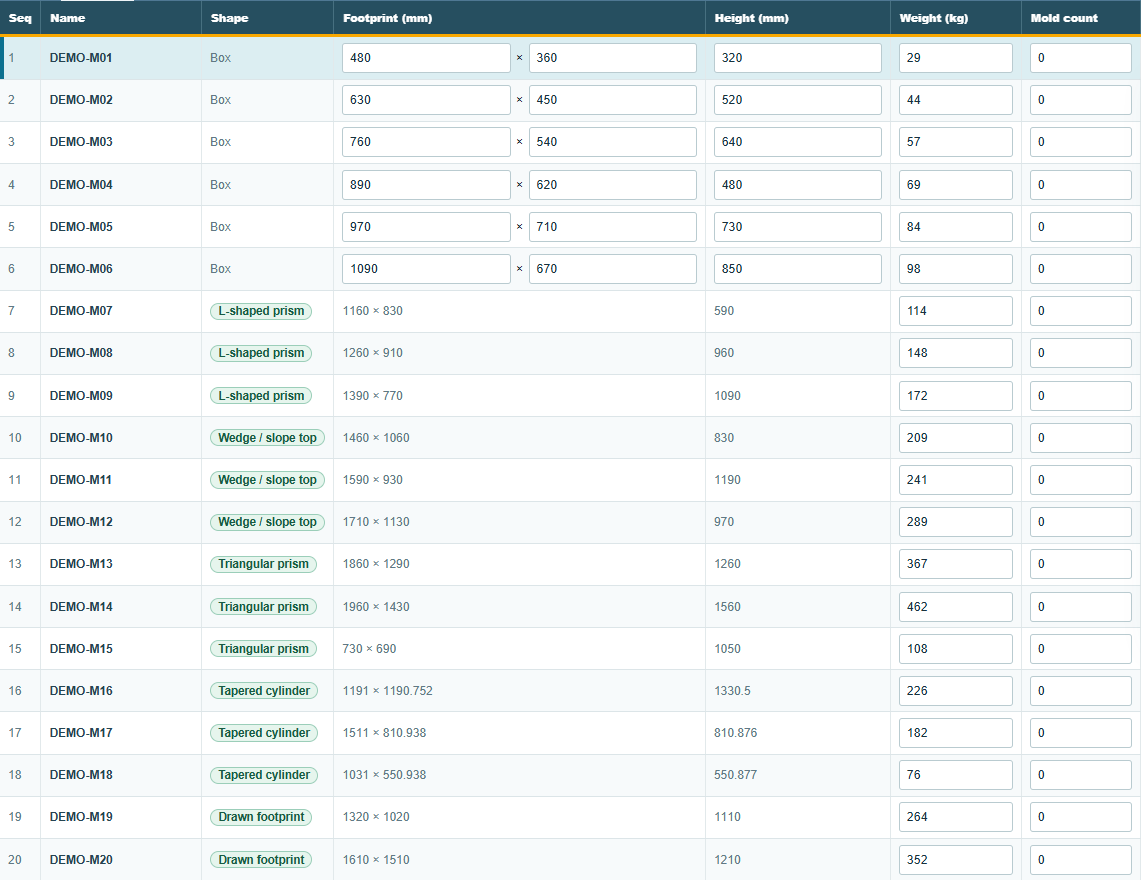This screenshot has height=880, width=1141.
Task: Click Drawn footprint tag for DEMO-M20
Action: [261, 860]
